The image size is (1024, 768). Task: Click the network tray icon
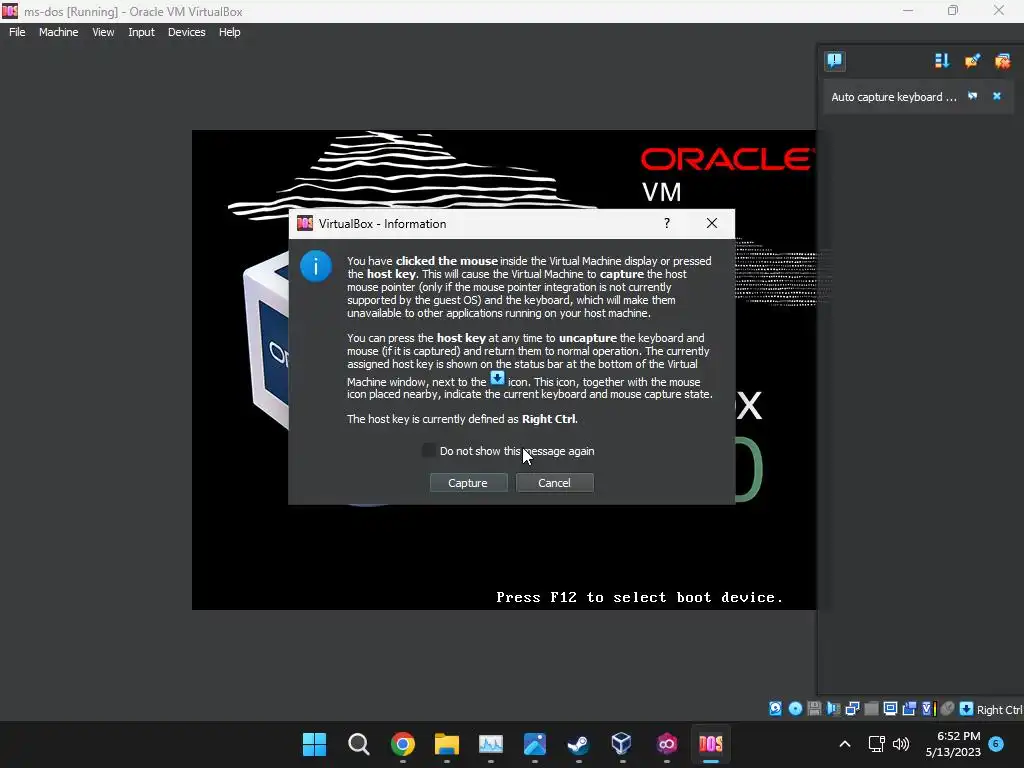pos(876,744)
